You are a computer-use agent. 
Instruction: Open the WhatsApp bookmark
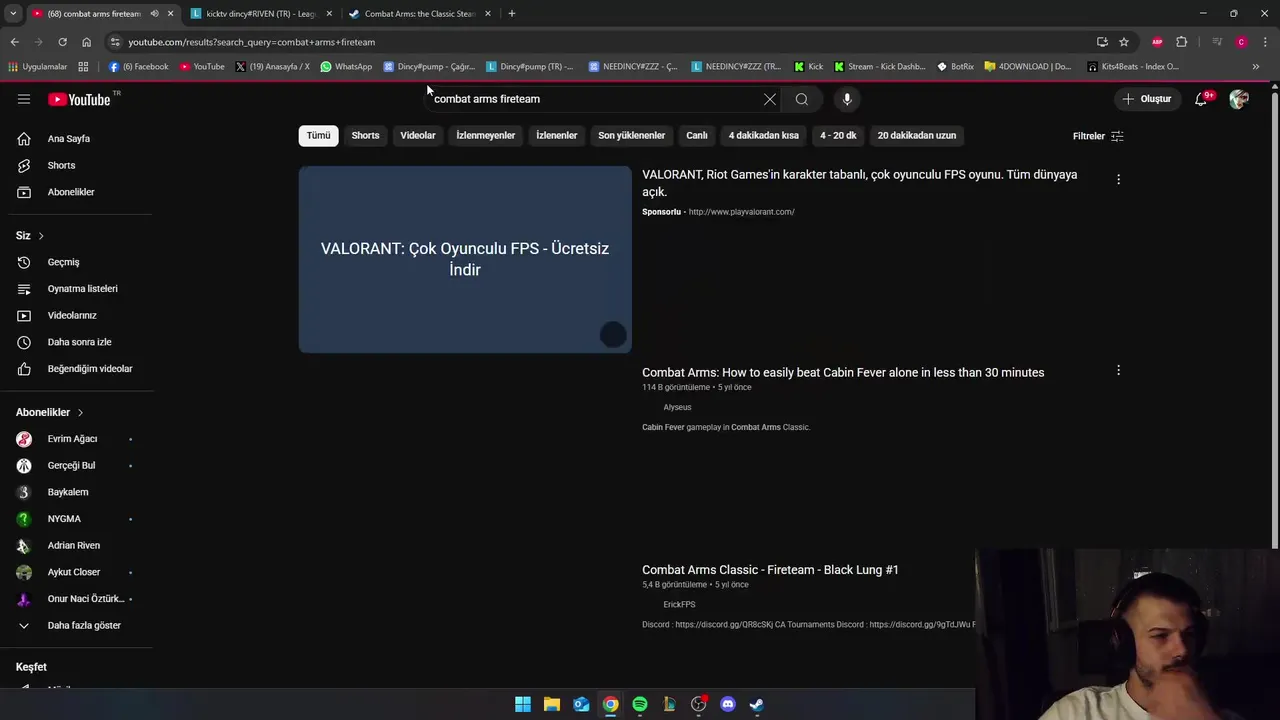pos(346,67)
